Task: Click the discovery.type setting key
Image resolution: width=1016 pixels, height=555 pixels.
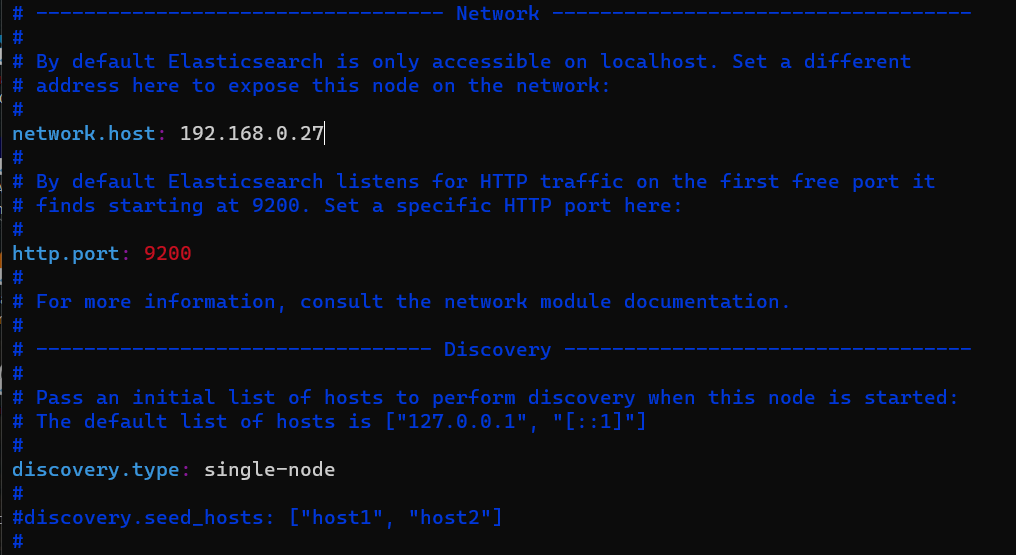Action: point(96,469)
